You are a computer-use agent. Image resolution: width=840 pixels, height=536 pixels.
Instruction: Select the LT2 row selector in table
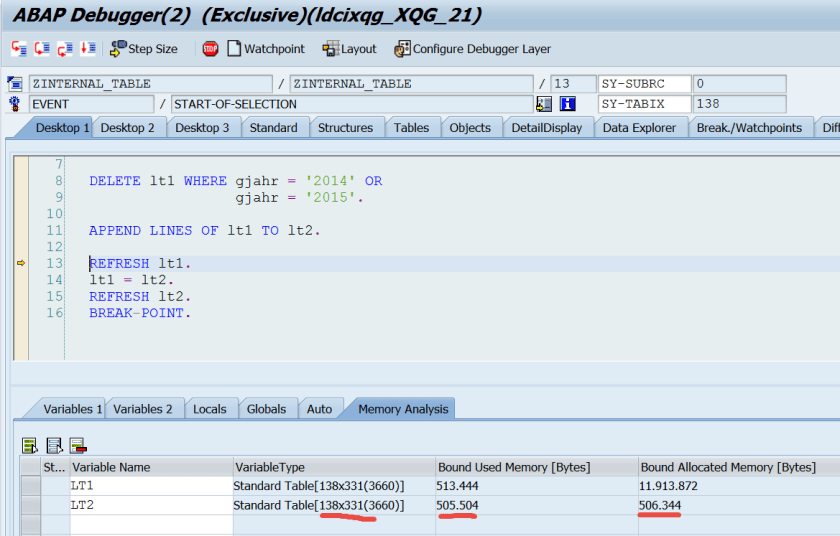pyautogui.click(x=30, y=505)
